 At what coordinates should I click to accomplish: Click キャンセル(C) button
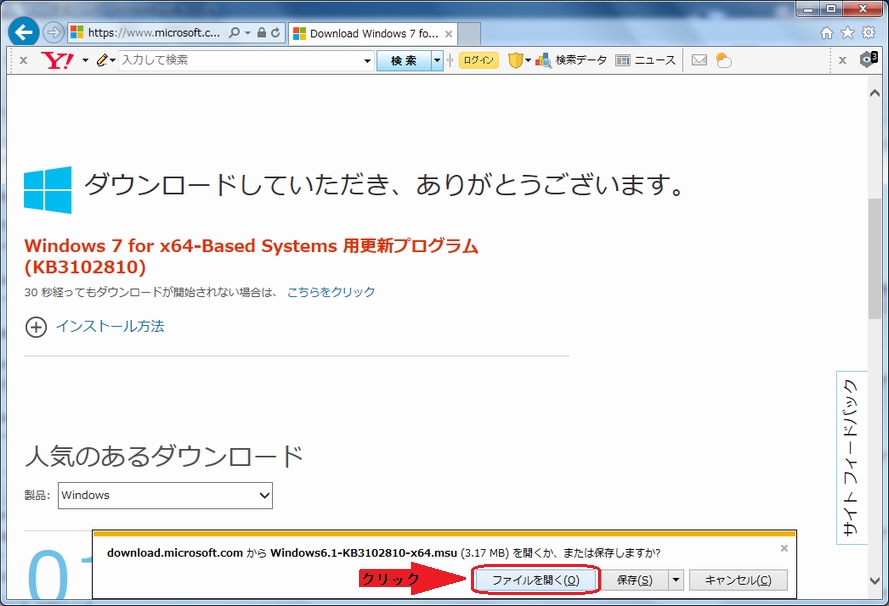738,580
